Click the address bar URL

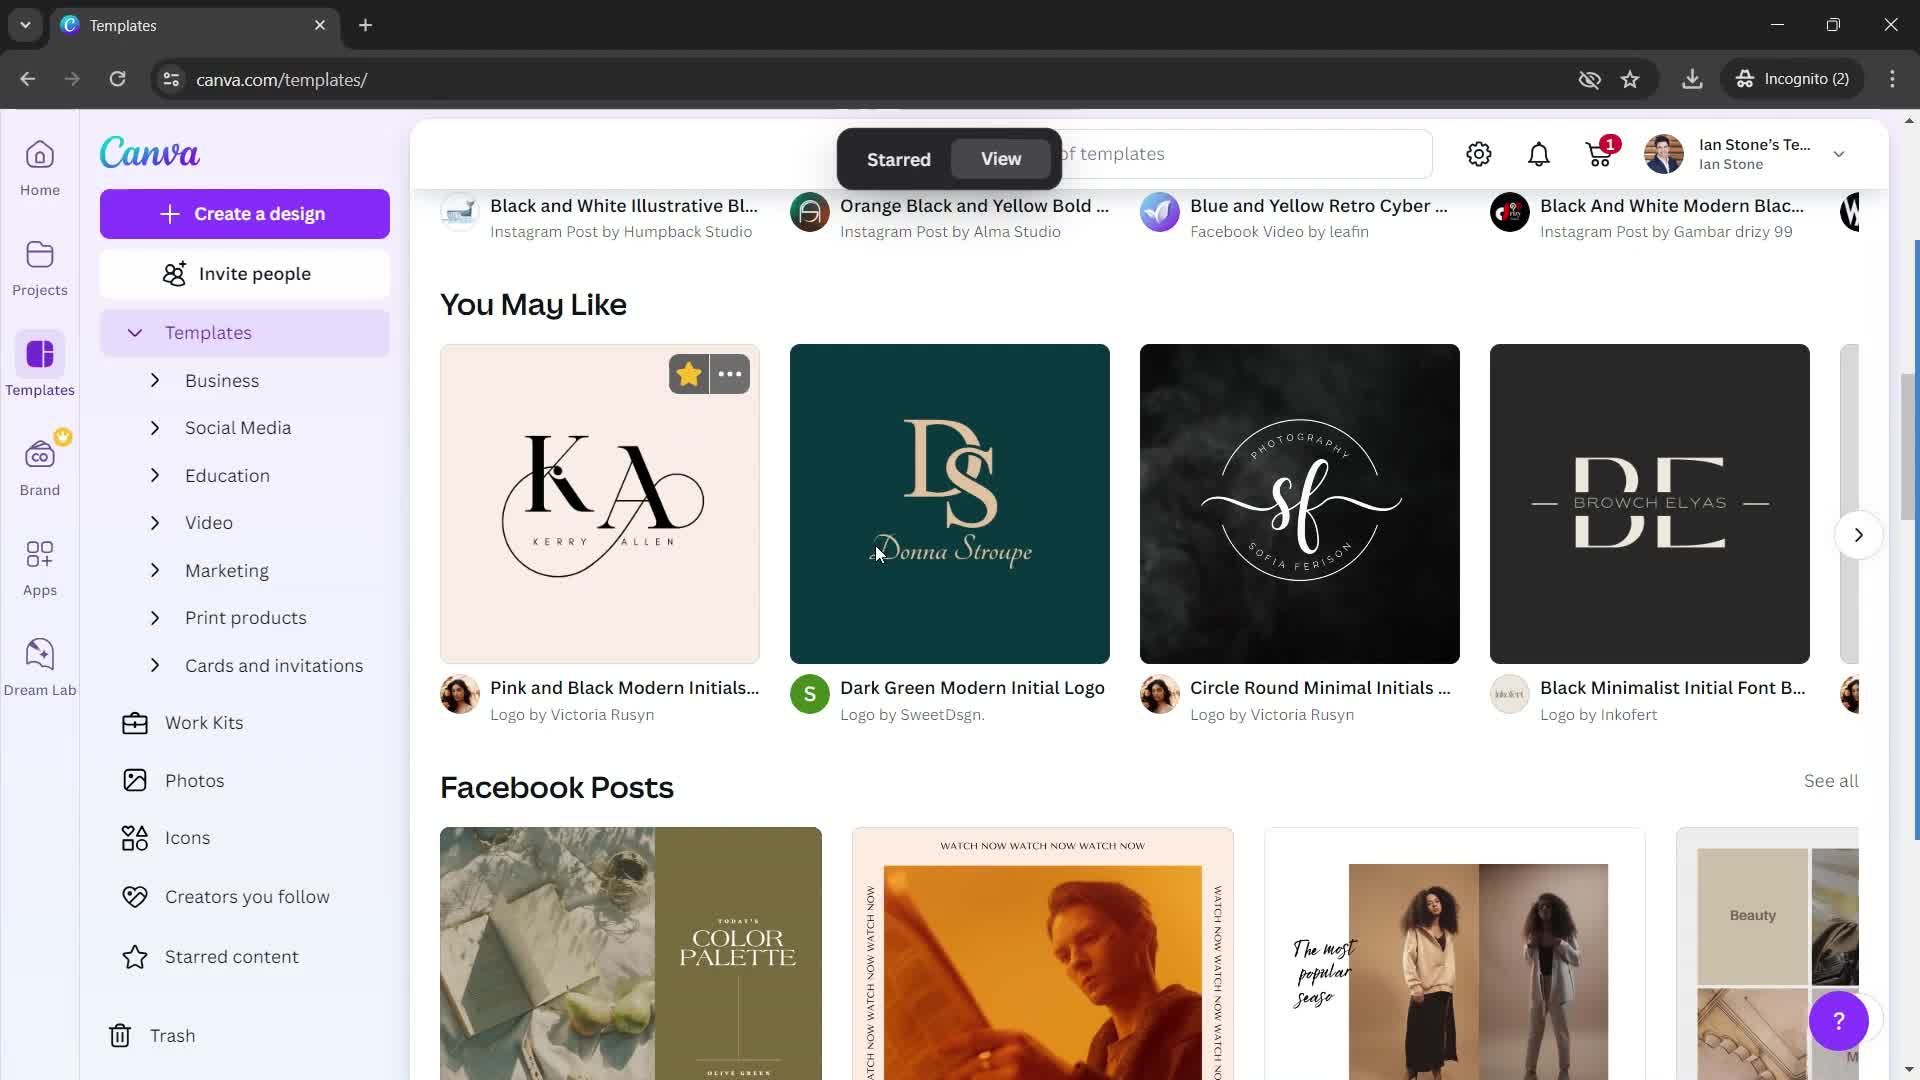(282, 80)
